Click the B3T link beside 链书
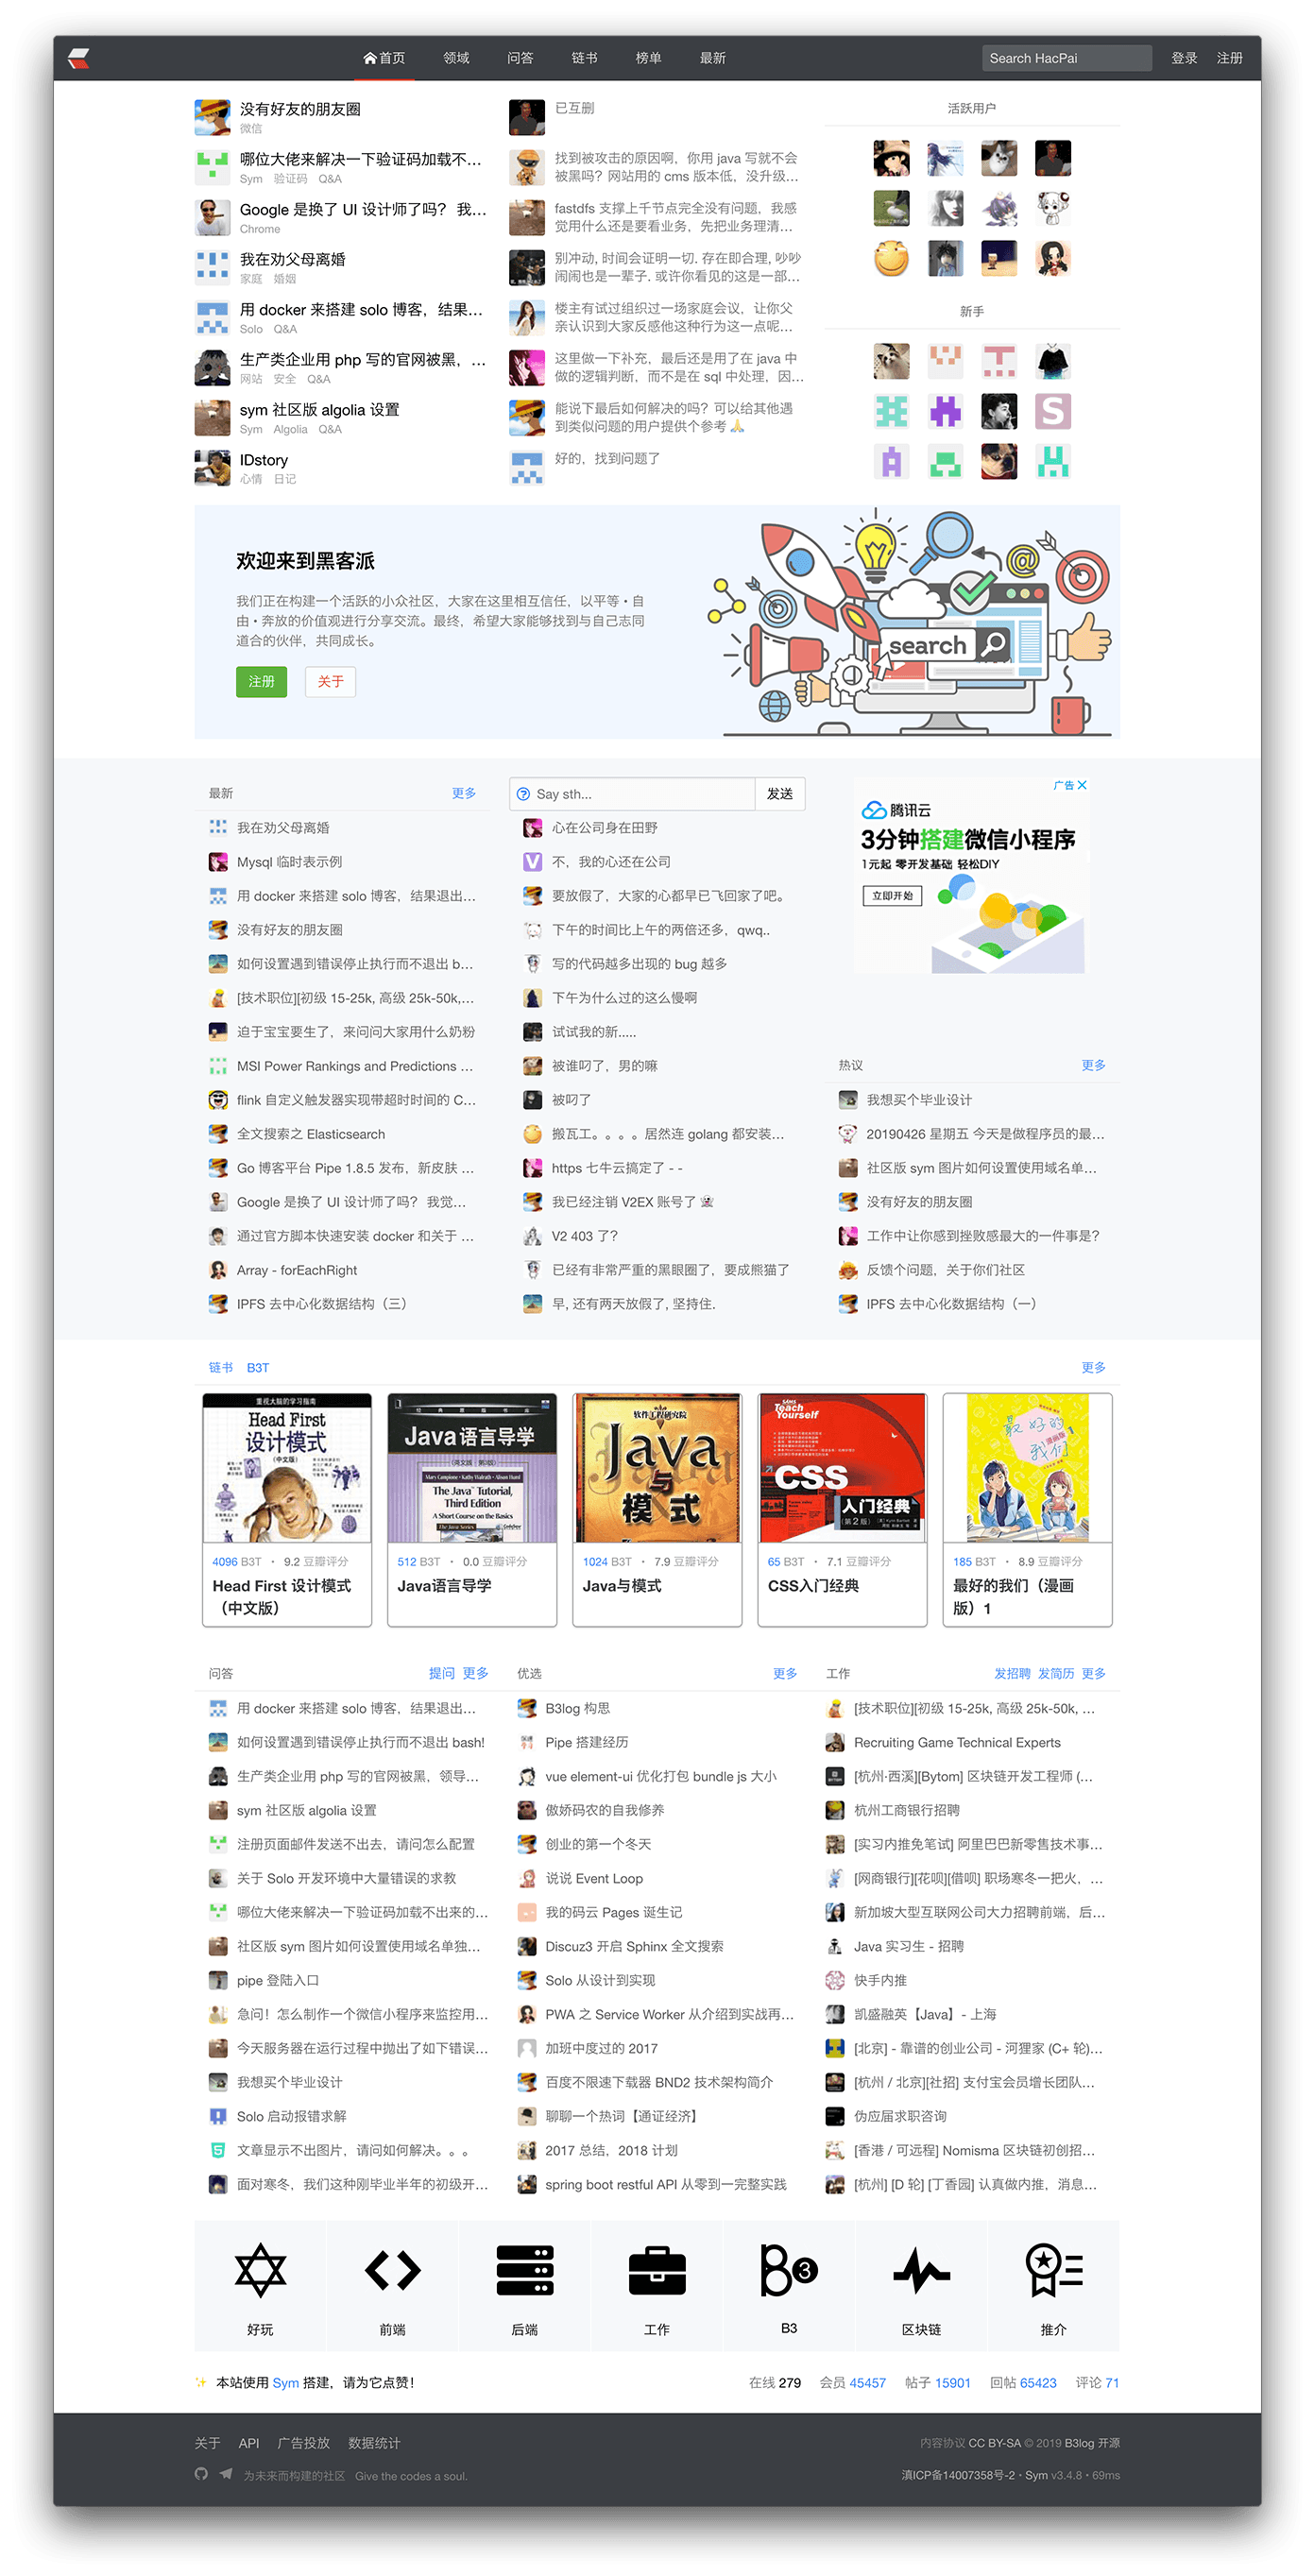 tap(258, 1367)
